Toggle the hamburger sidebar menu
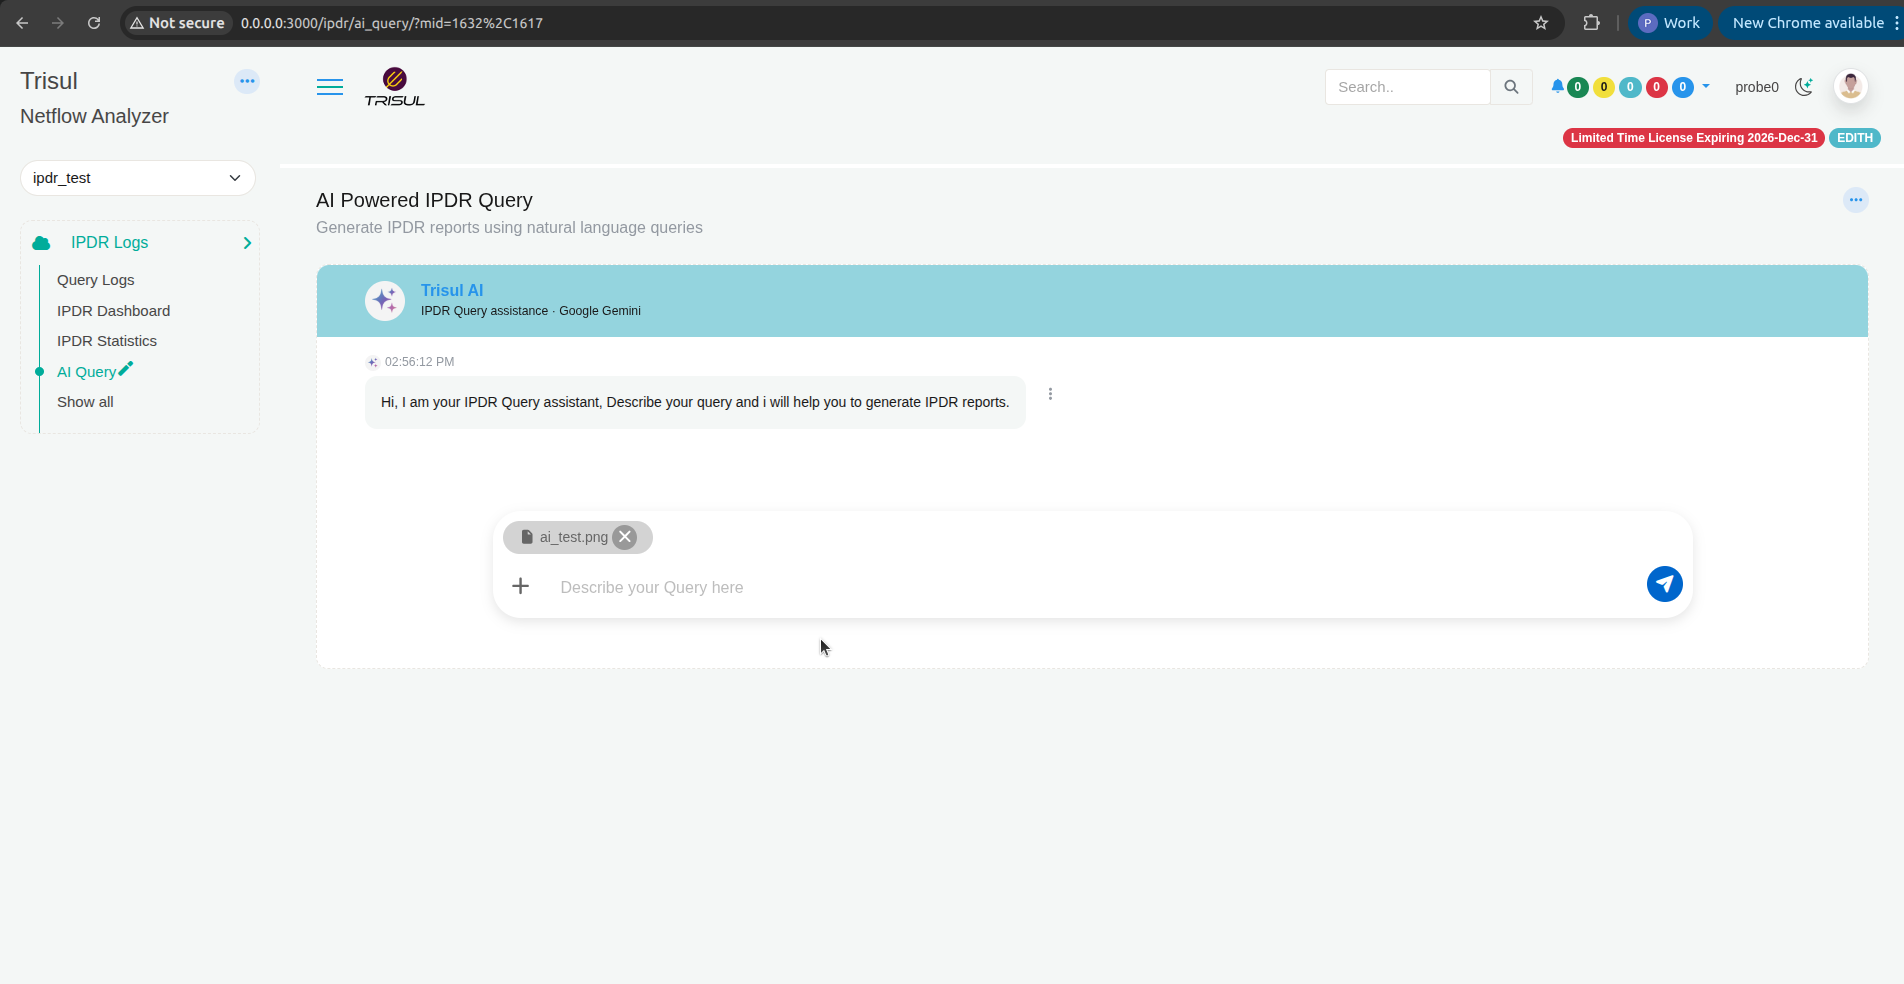Image resolution: width=1904 pixels, height=984 pixels. coord(330,87)
